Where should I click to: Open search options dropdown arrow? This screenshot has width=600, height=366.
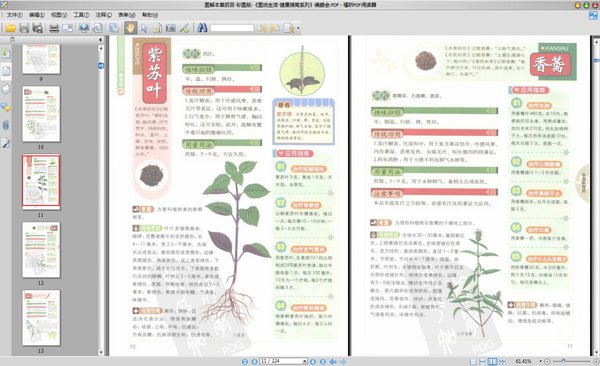pyautogui.click(x=298, y=28)
